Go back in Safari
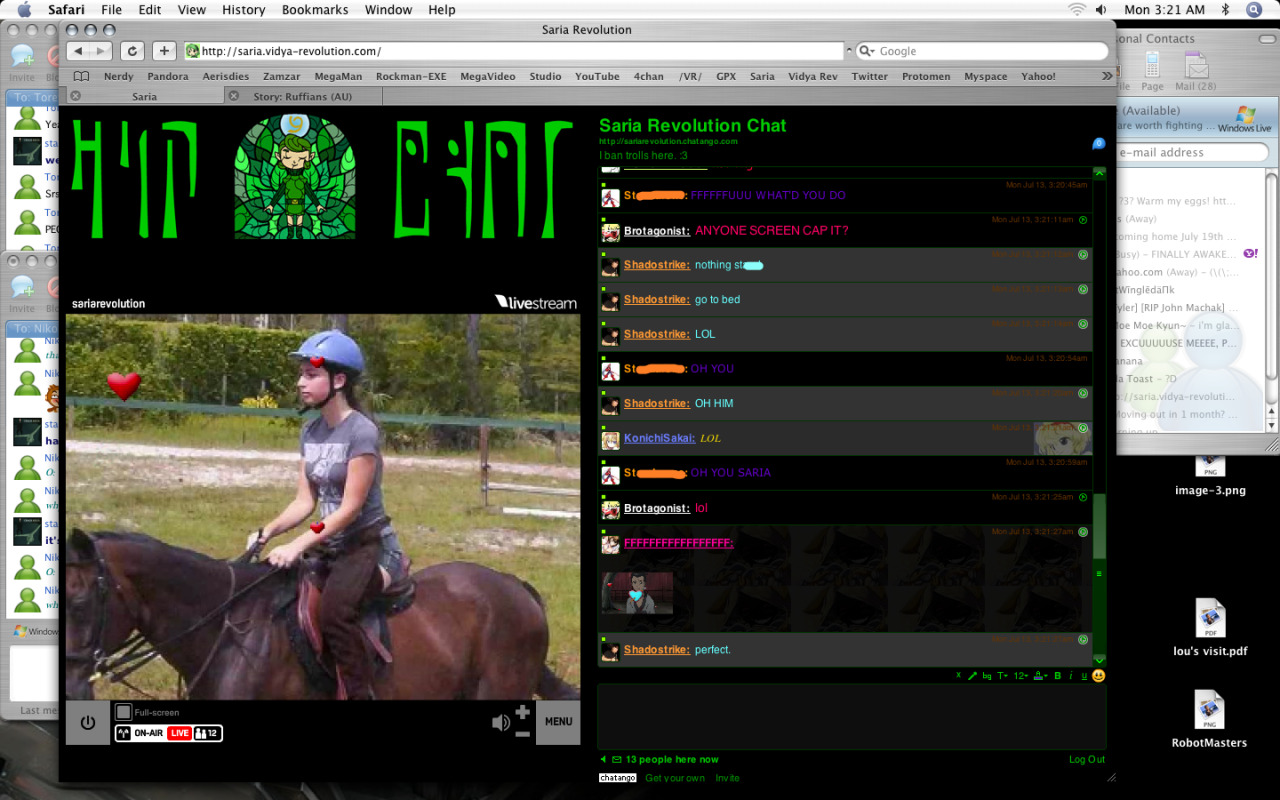 point(78,51)
